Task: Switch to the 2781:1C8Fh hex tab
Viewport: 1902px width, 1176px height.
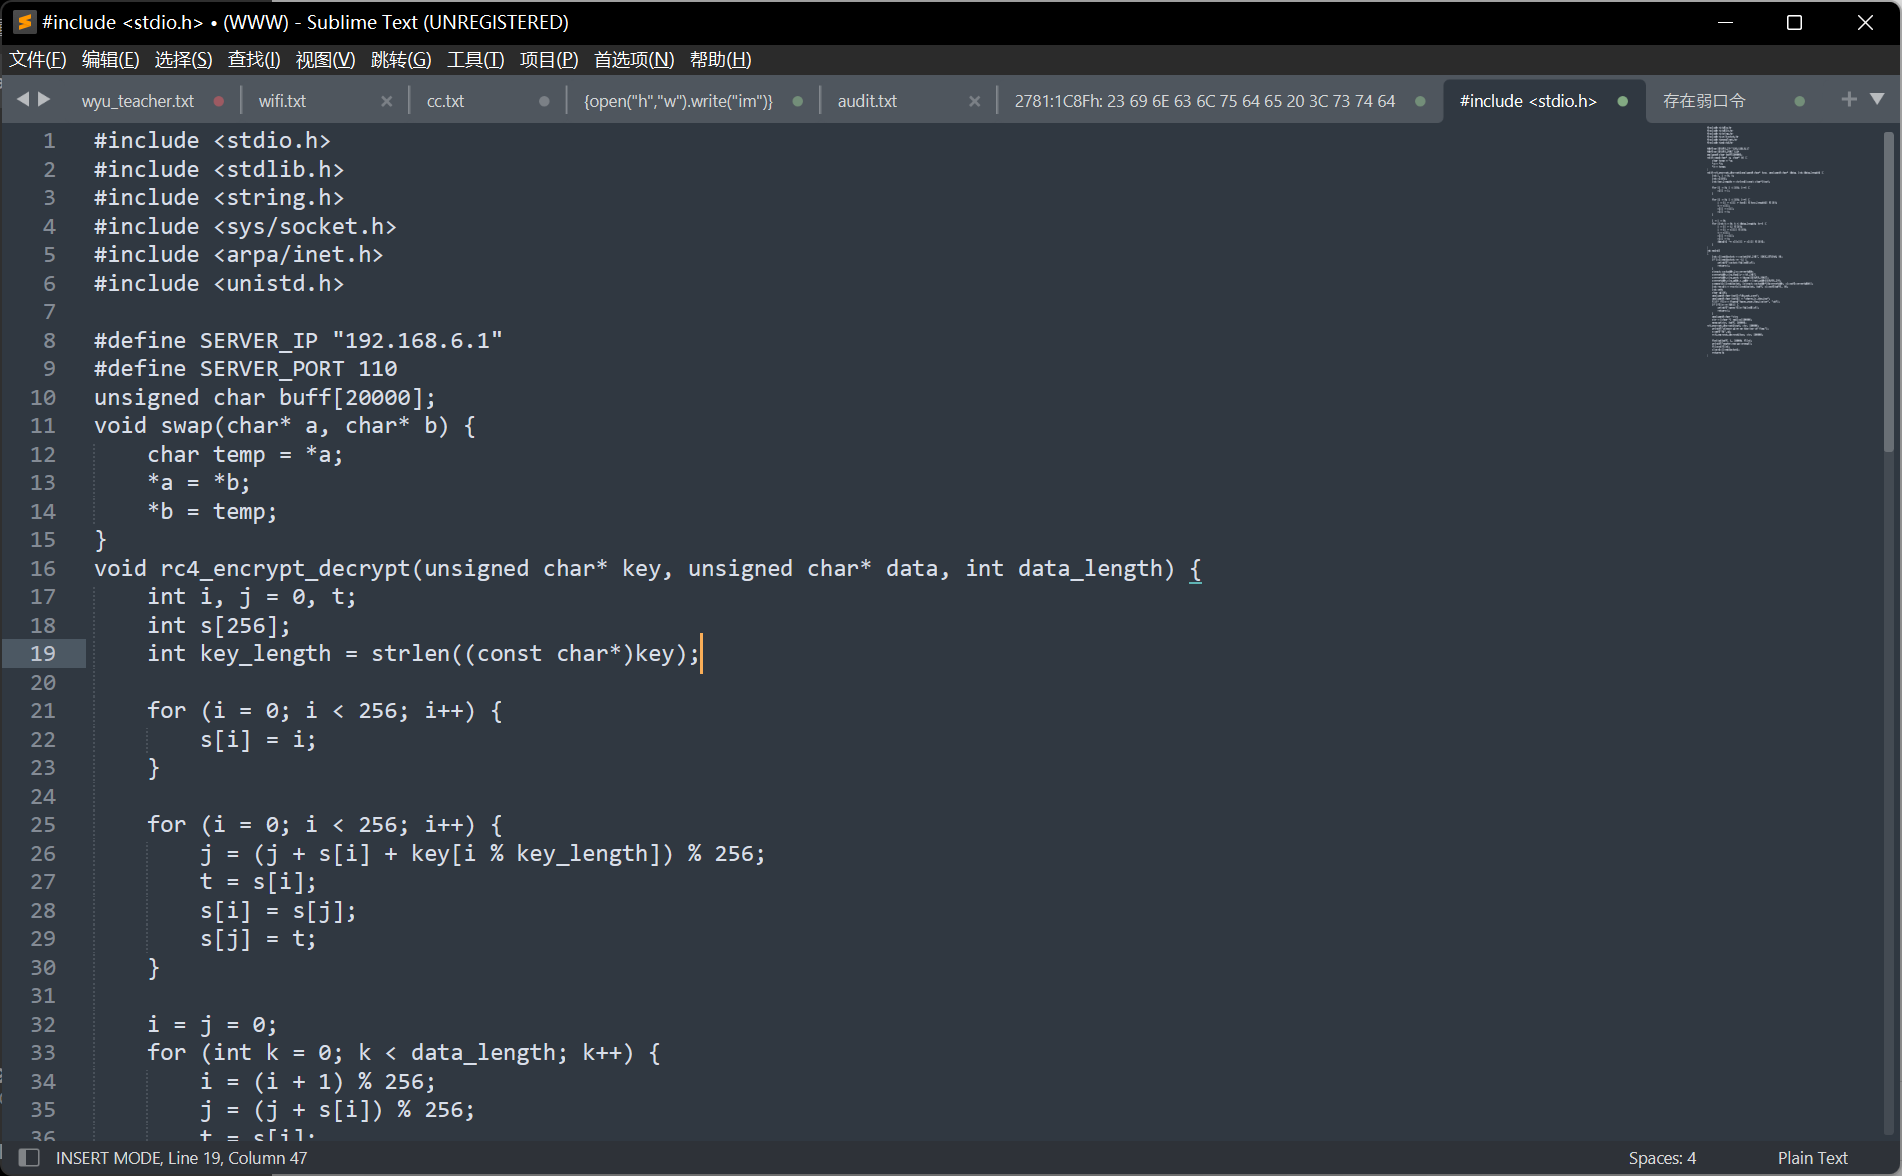Action: click(1204, 101)
